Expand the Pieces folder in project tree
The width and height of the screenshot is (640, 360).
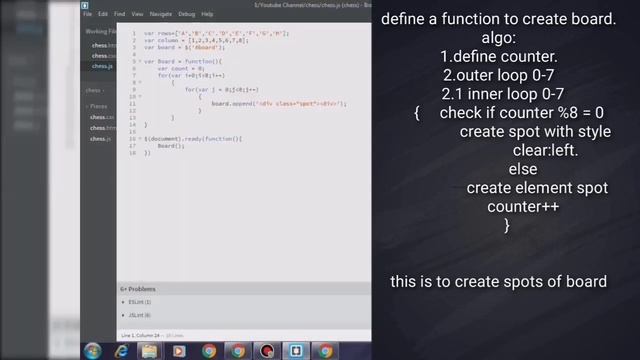point(98,106)
